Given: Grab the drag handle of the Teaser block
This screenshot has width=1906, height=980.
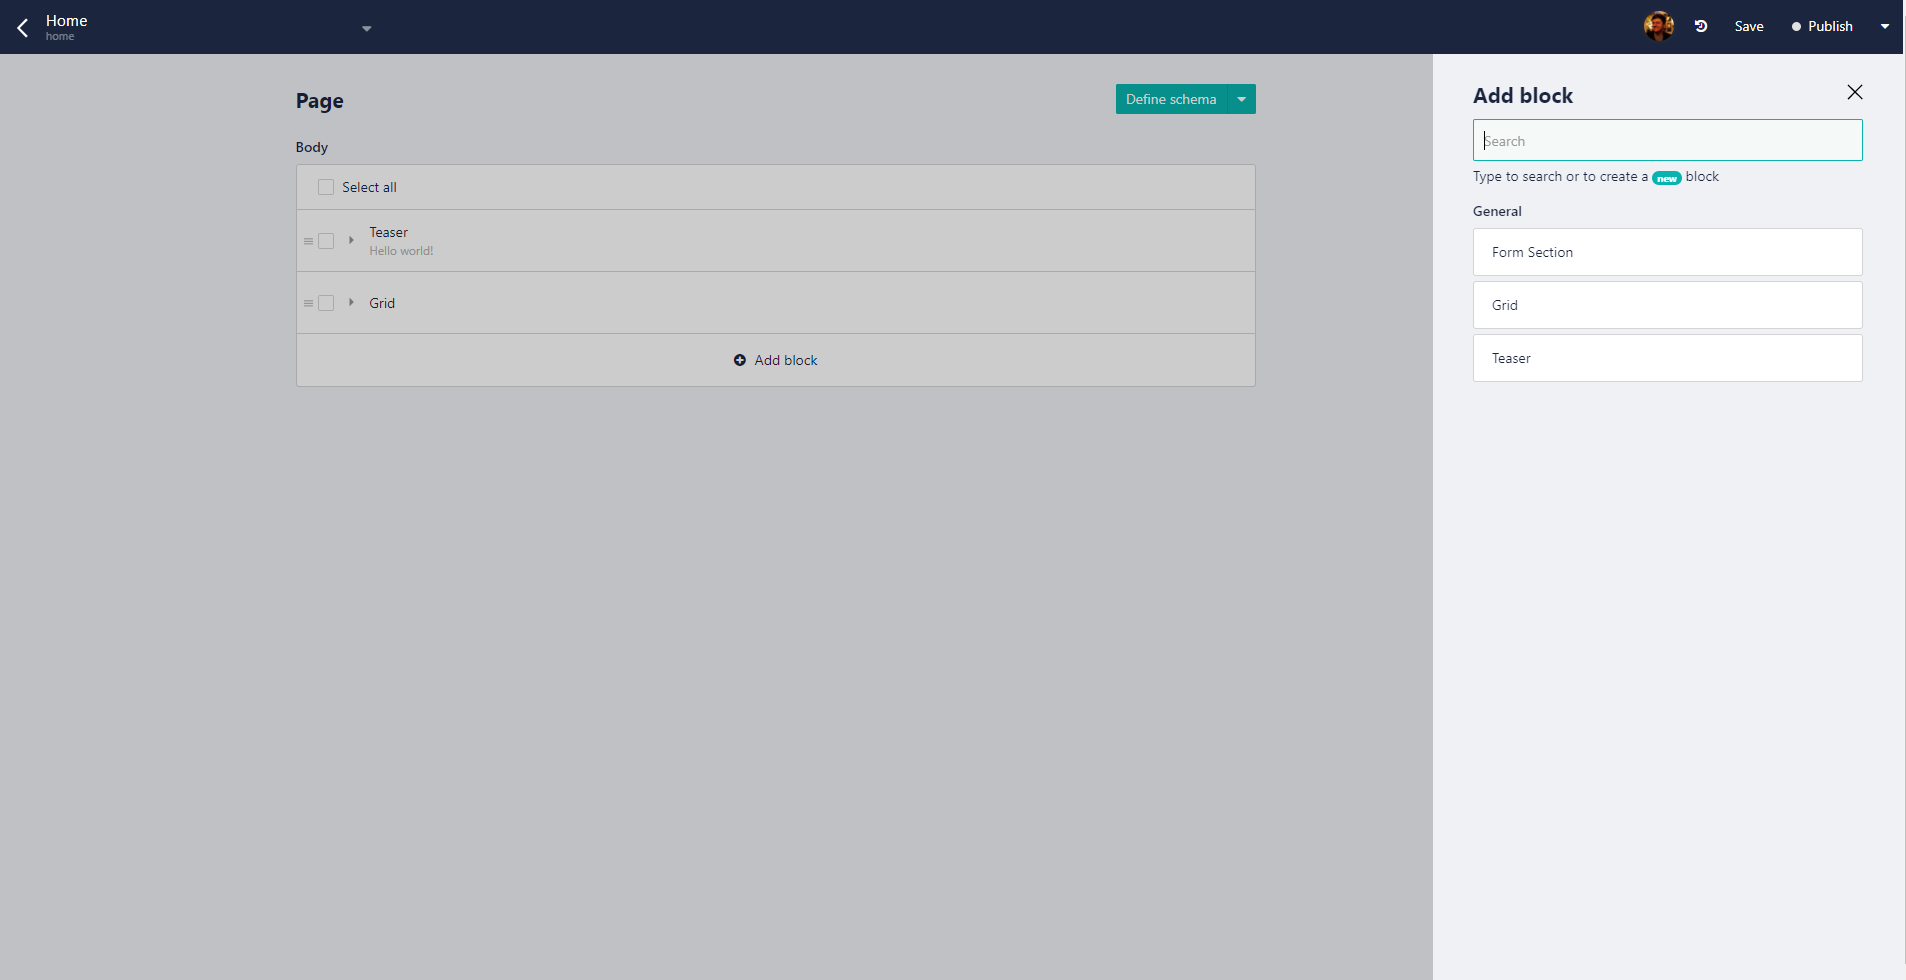Looking at the screenshot, I should (x=309, y=240).
